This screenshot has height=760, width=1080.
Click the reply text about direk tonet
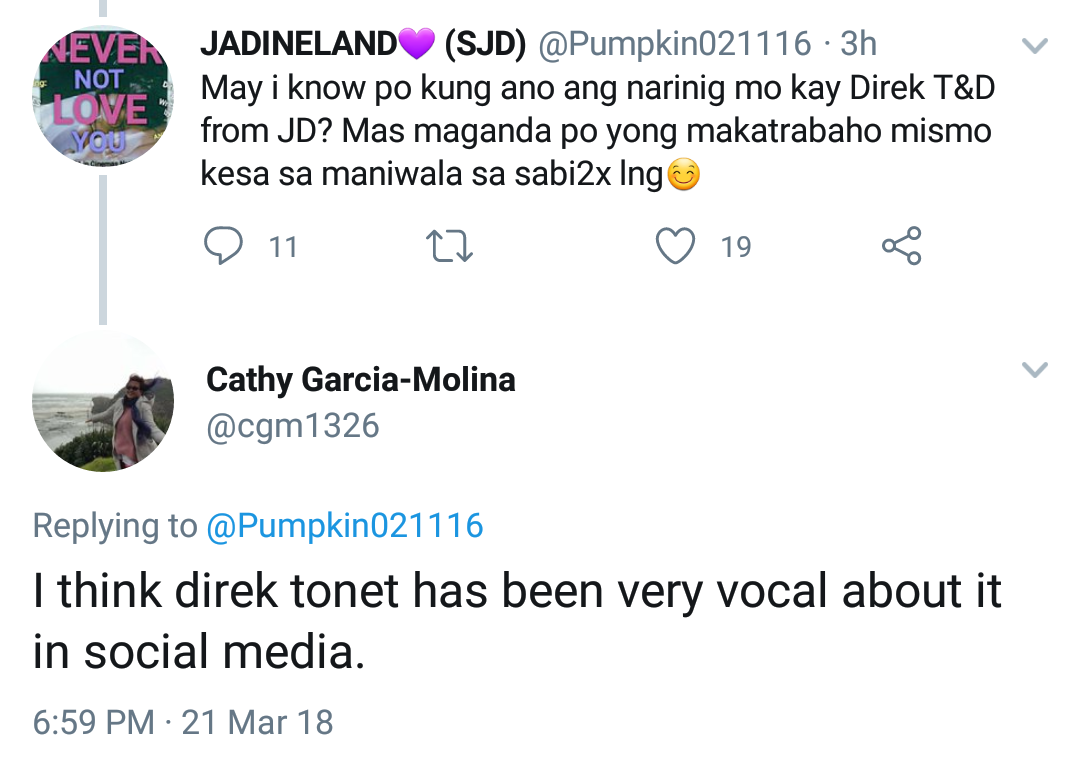tap(516, 621)
